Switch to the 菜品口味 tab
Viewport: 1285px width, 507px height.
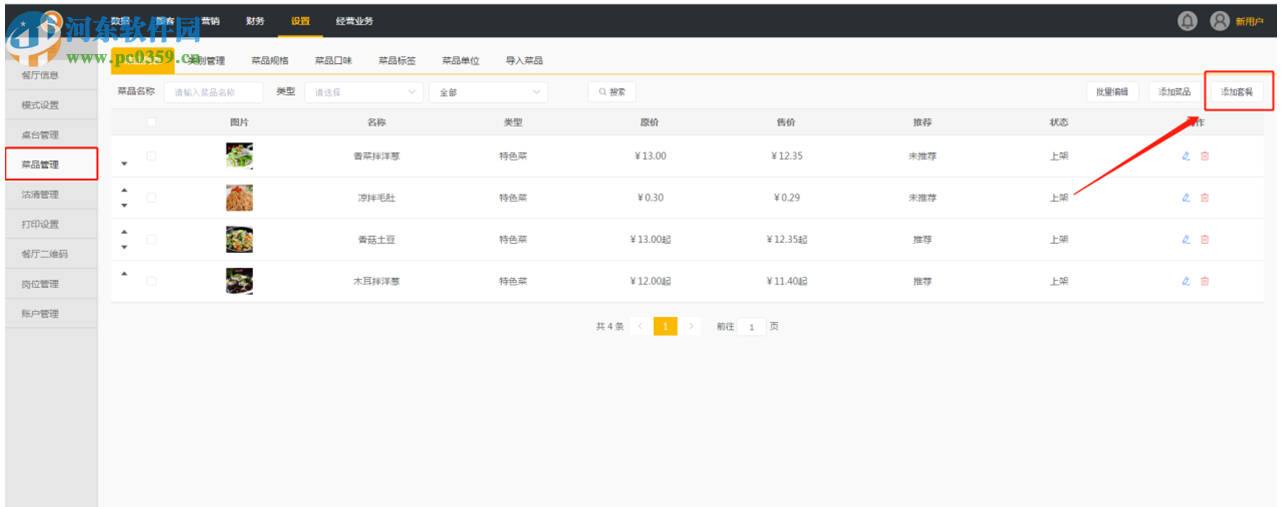click(x=333, y=61)
